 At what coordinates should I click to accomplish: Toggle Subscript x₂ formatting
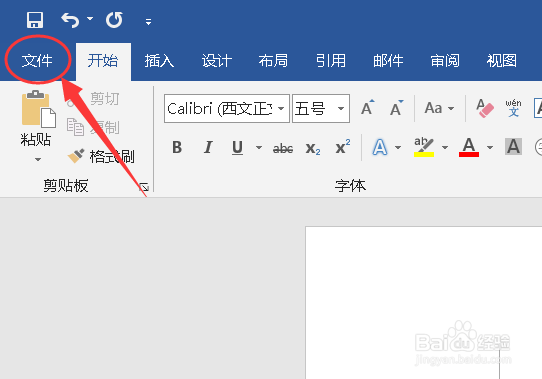313,148
